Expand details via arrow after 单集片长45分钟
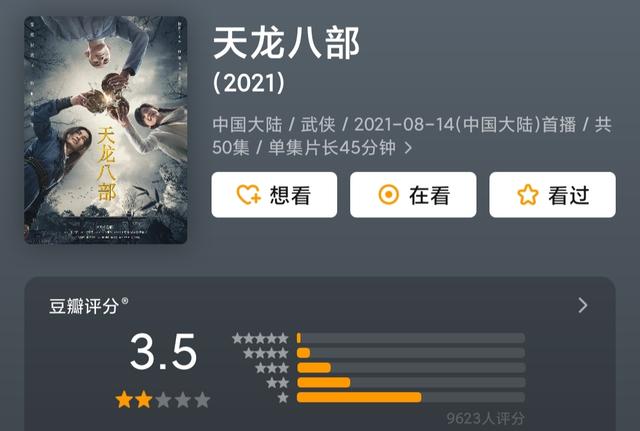Image resolution: width=640 pixels, height=431 pixels. (x=408, y=148)
